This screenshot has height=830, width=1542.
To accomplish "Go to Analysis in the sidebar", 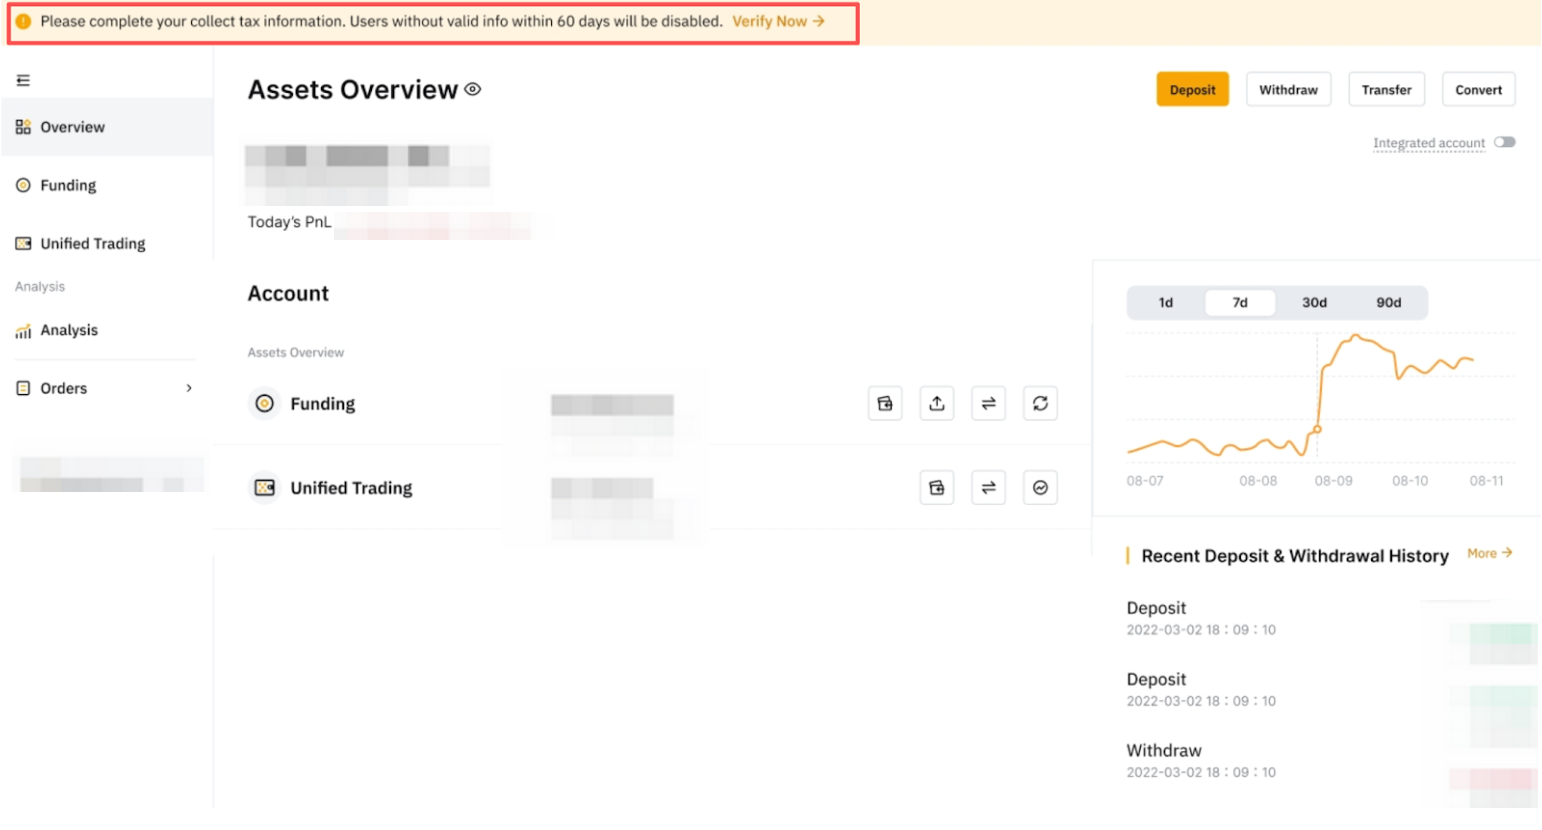I will coord(69,330).
